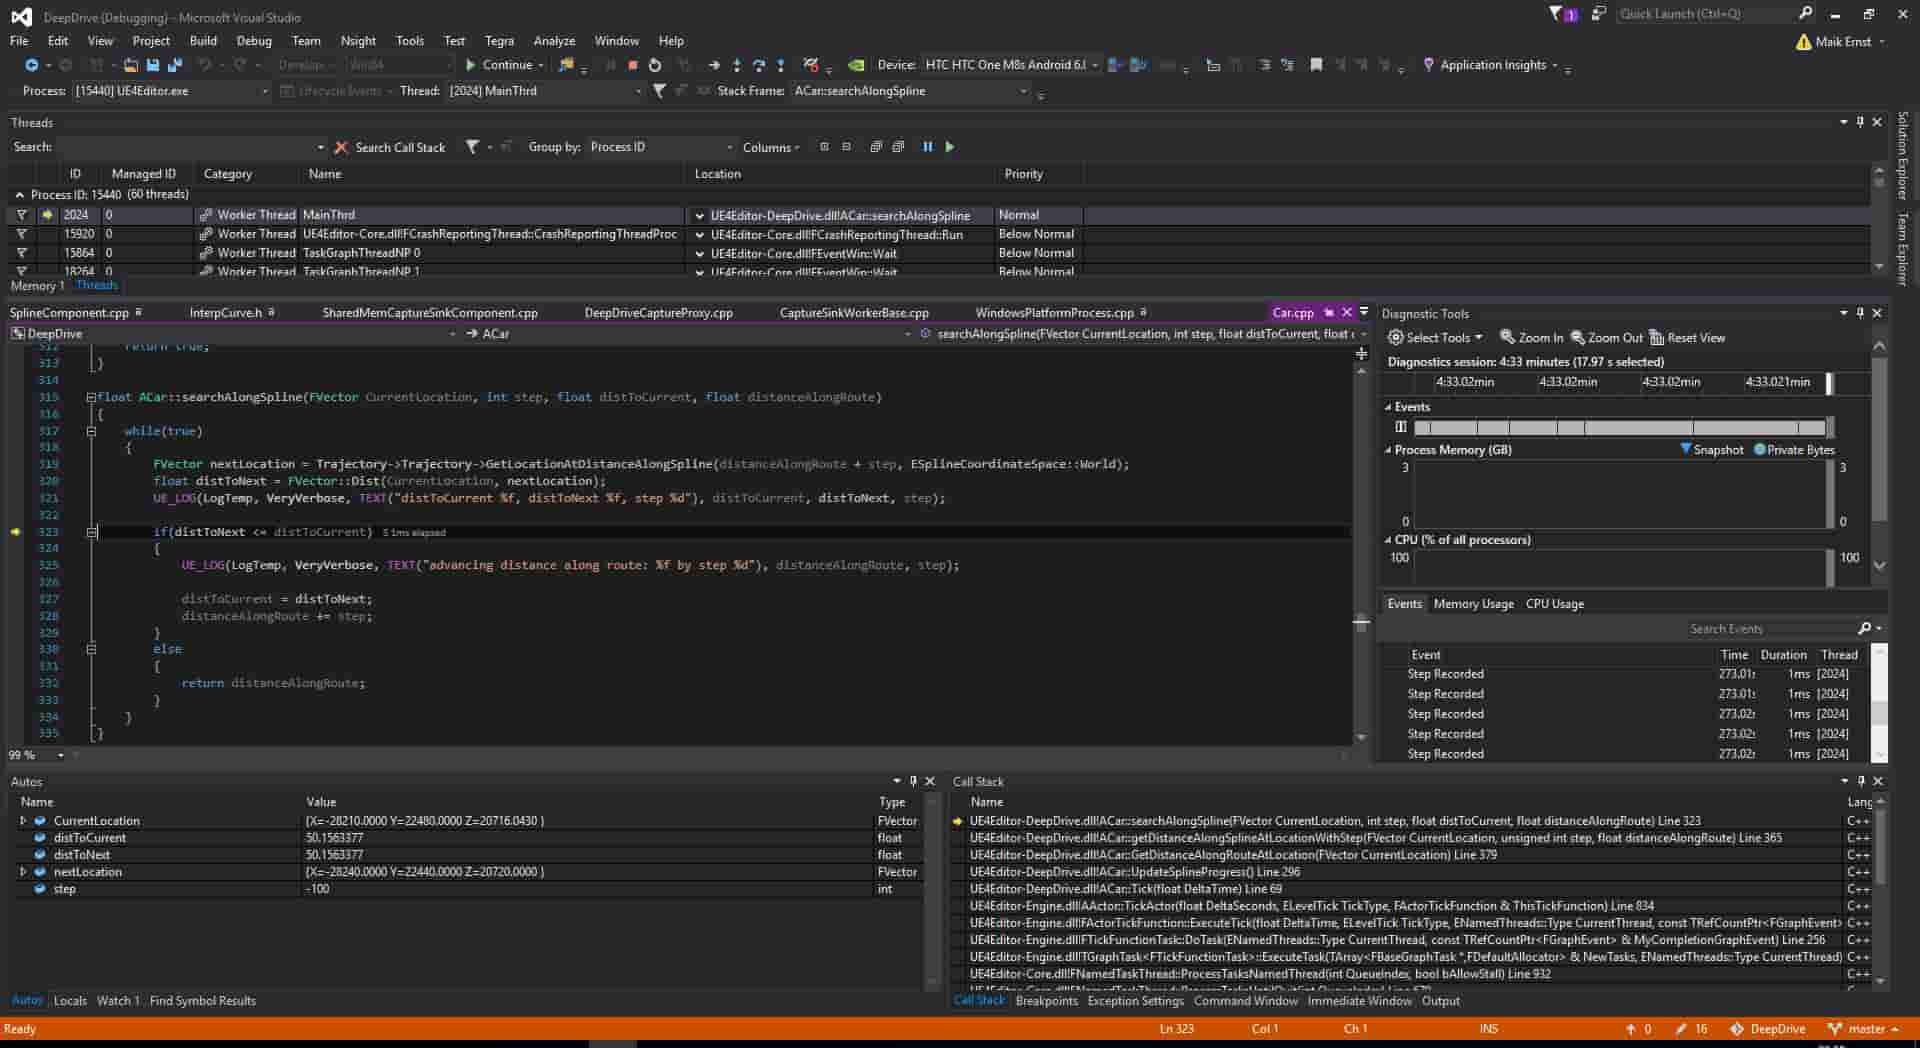Click the thread filter funnel in debug location bar
1920x1048 pixels.
pos(659,91)
